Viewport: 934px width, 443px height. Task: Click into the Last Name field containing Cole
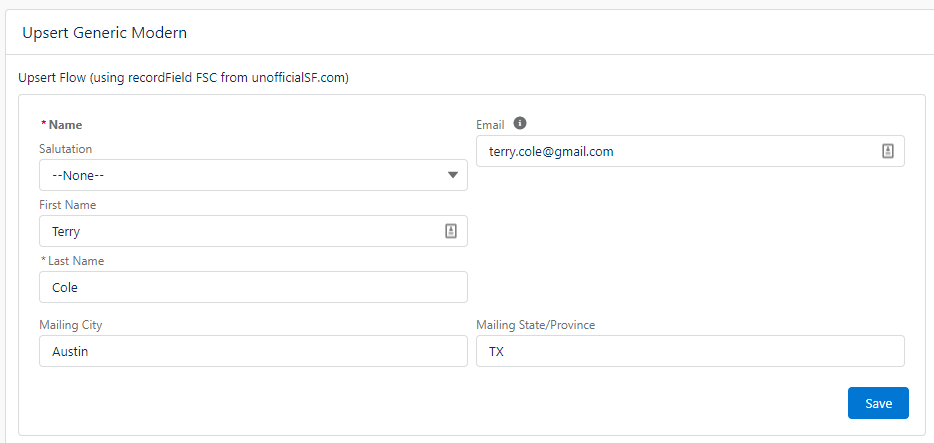pos(253,287)
